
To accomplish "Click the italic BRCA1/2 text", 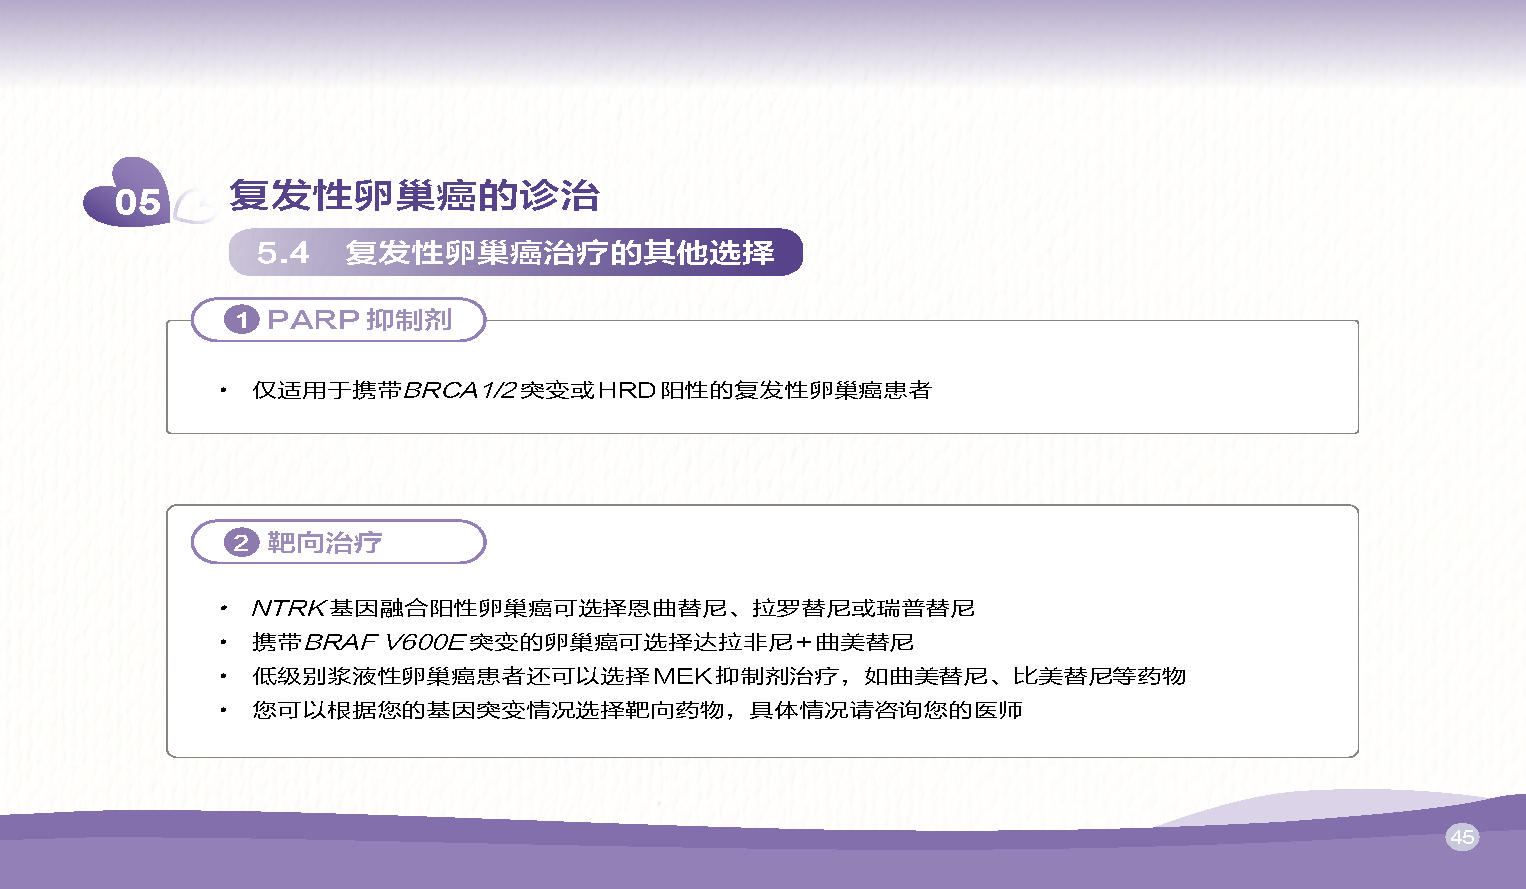I will point(460,390).
